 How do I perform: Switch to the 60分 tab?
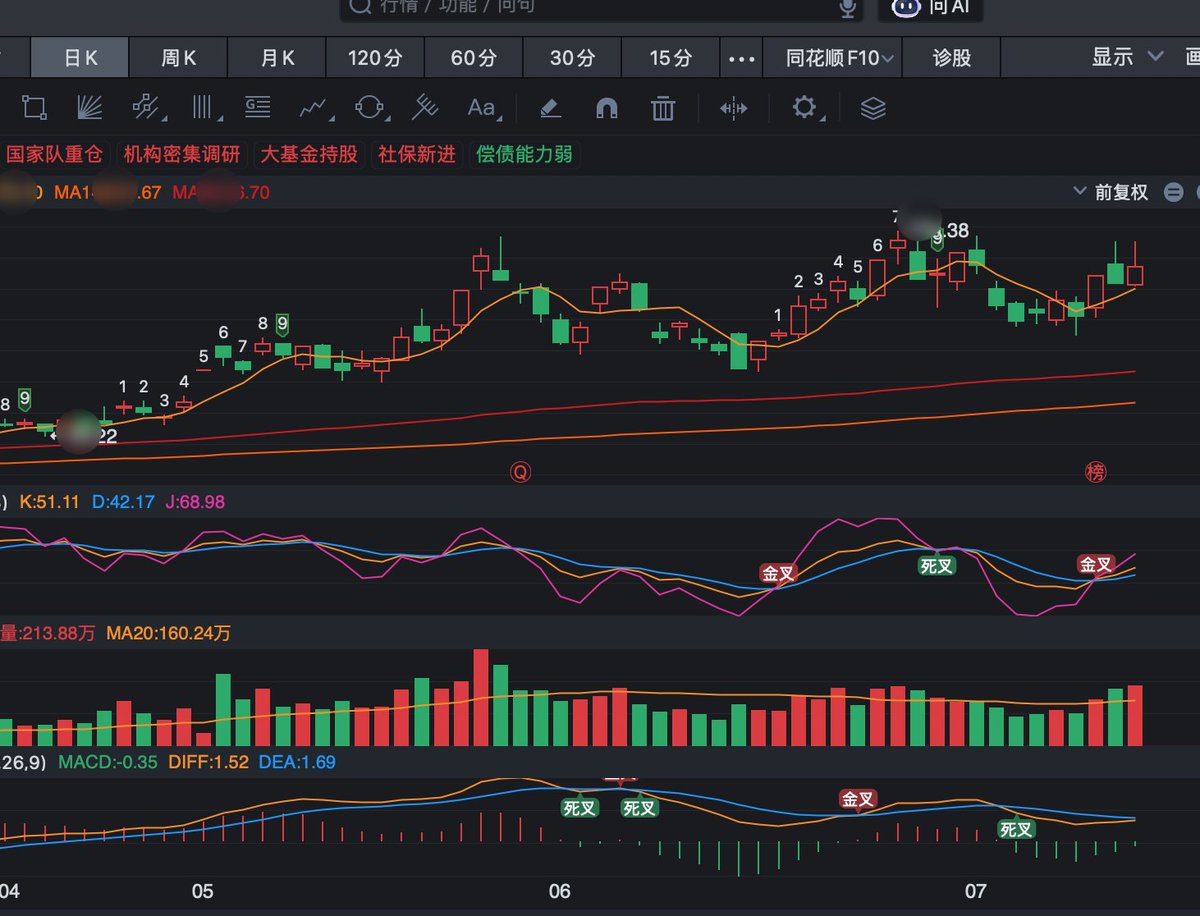tap(474, 58)
